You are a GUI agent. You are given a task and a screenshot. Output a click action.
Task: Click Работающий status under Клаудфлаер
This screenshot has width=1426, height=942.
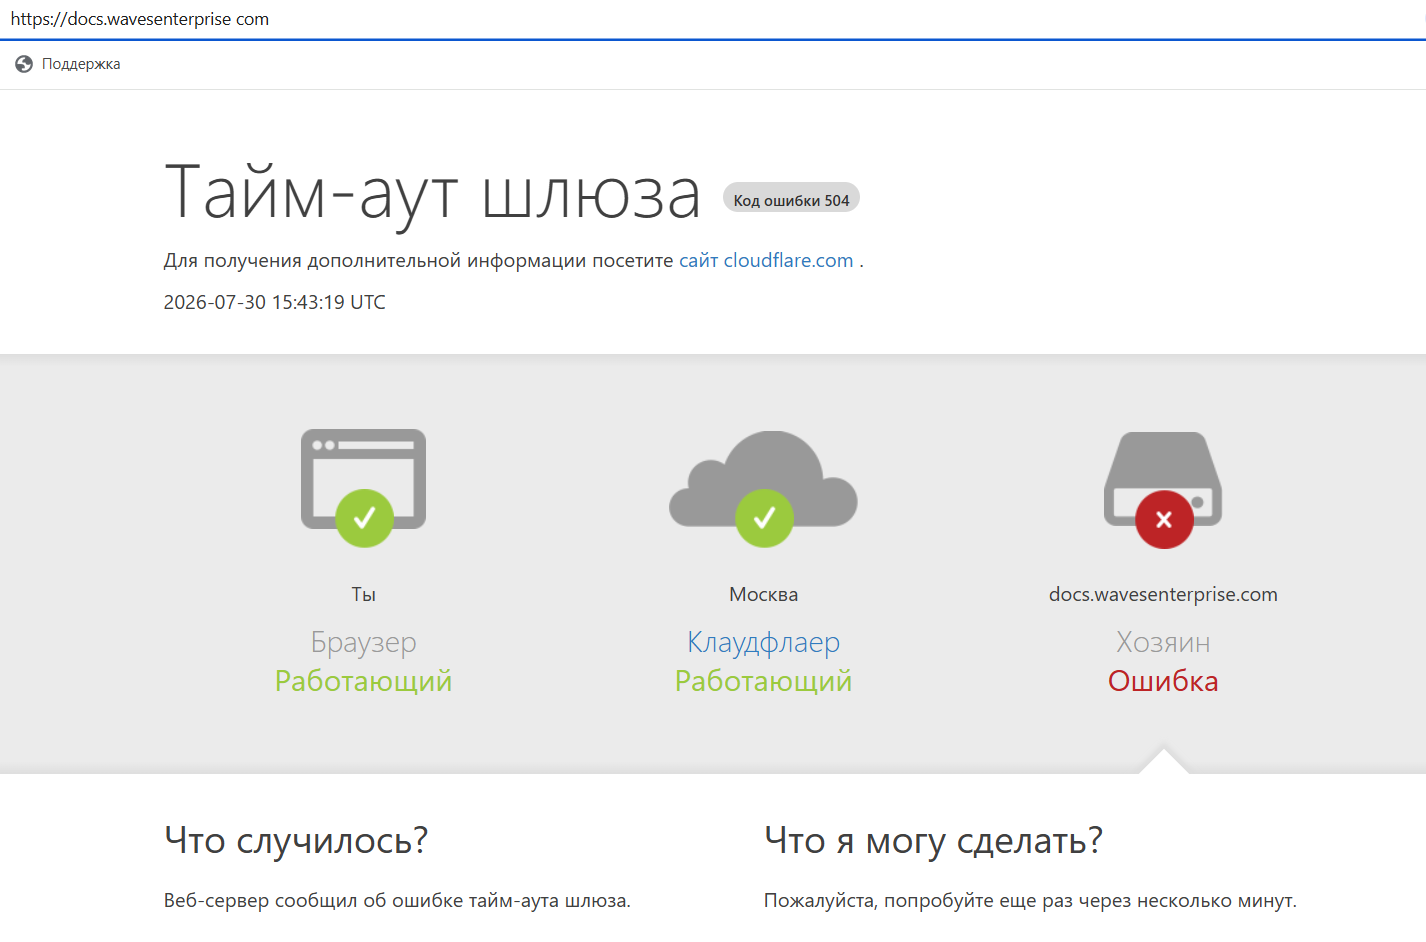[x=763, y=681]
